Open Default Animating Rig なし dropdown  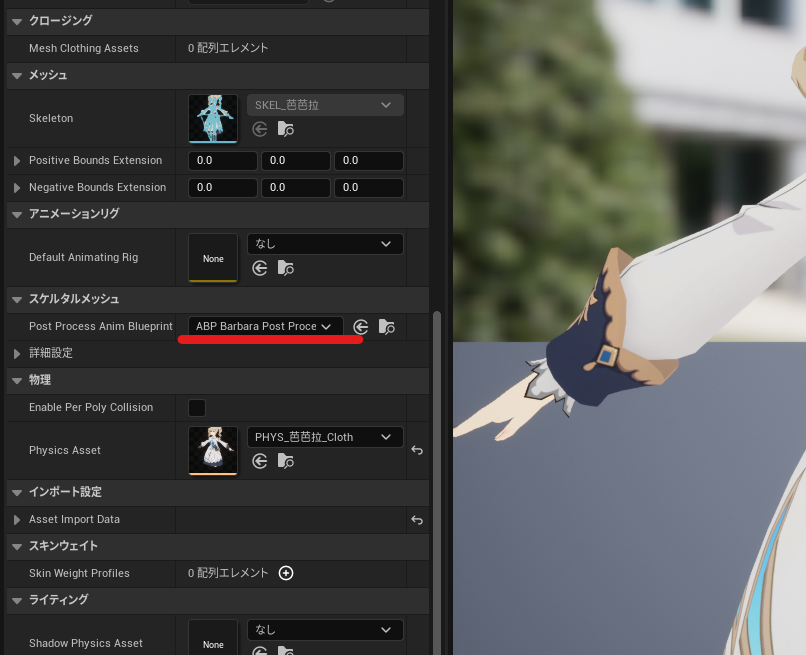(x=325, y=244)
